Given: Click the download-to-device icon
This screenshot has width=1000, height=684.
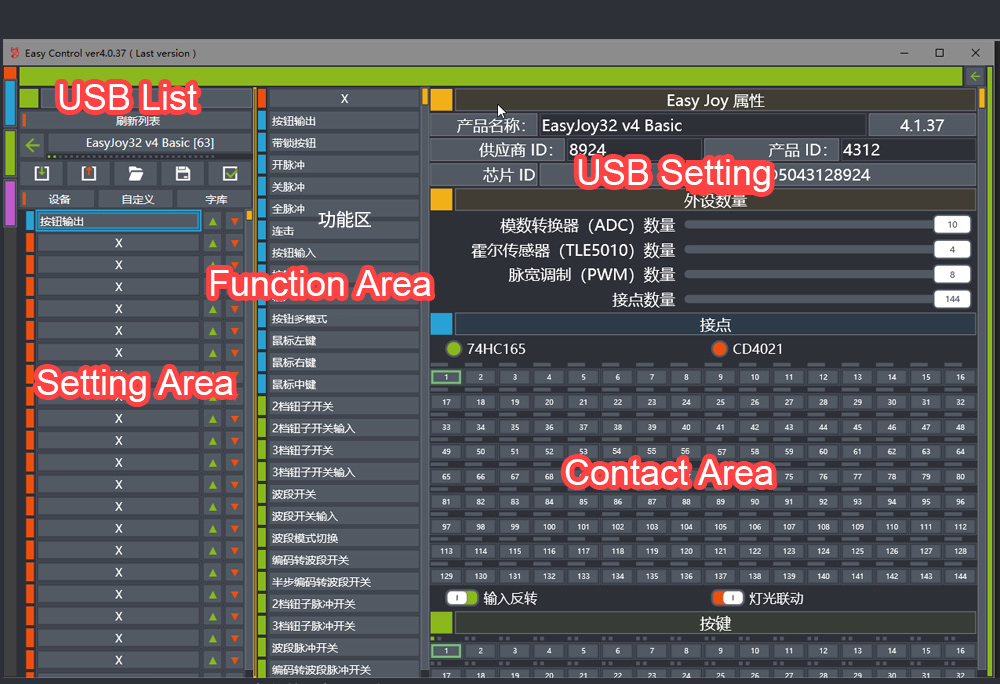Looking at the screenshot, I should click(42, 173).
